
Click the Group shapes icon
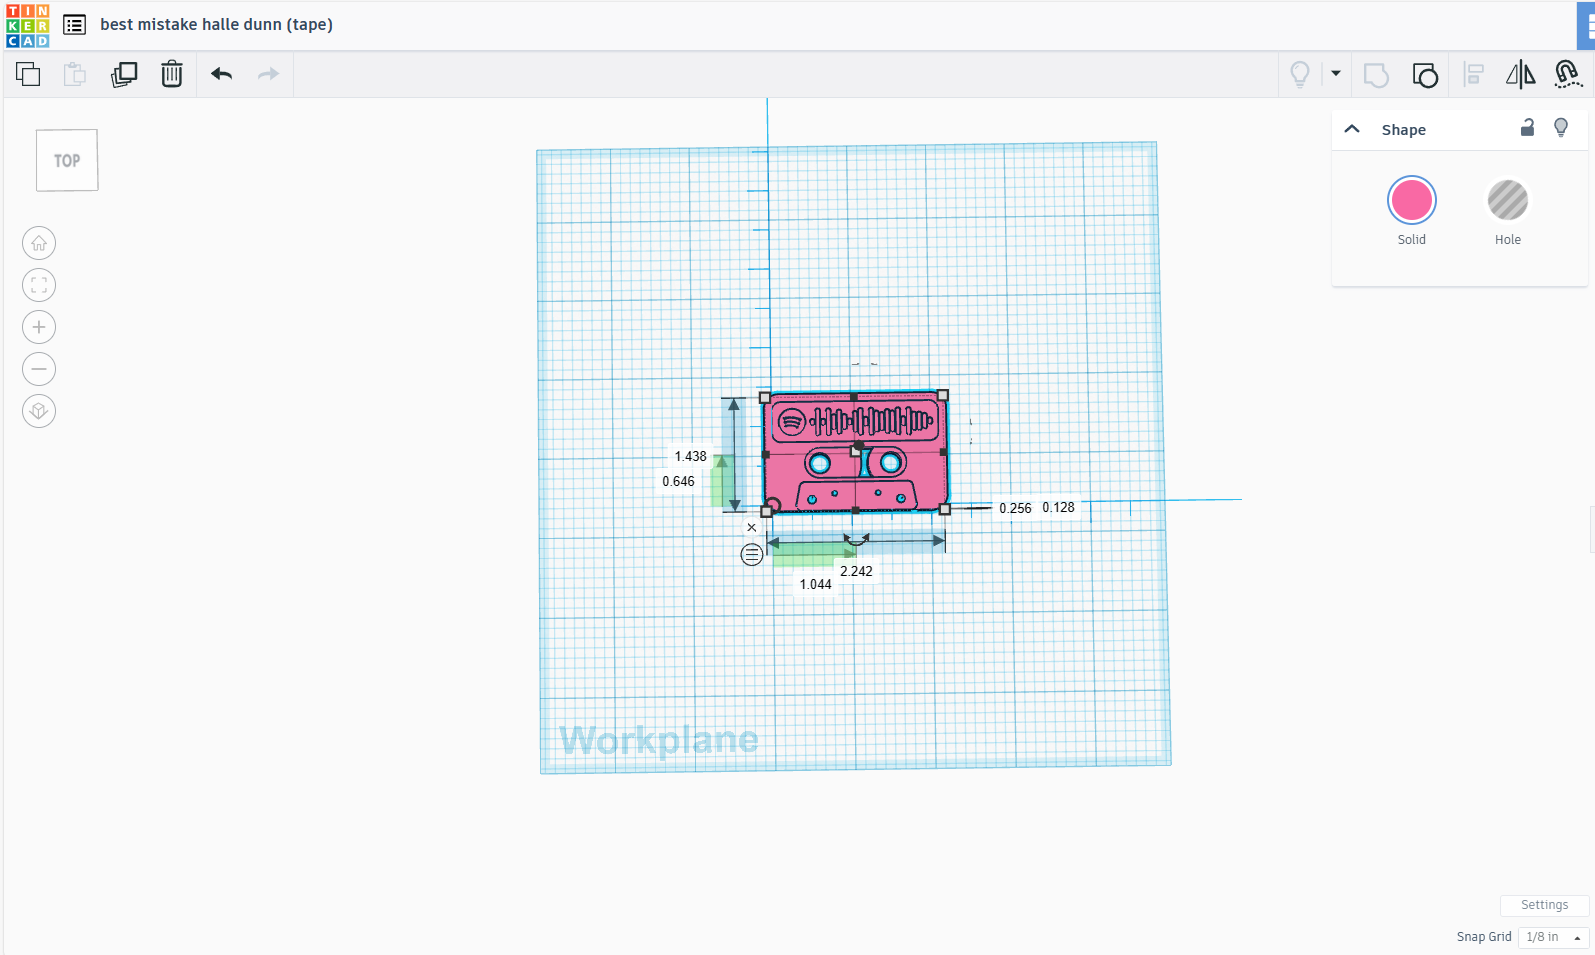(1377, 75)
